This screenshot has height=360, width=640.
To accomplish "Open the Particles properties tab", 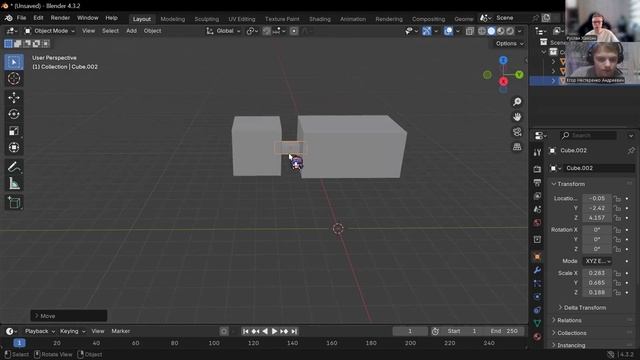I will click(x=537, y=283).
